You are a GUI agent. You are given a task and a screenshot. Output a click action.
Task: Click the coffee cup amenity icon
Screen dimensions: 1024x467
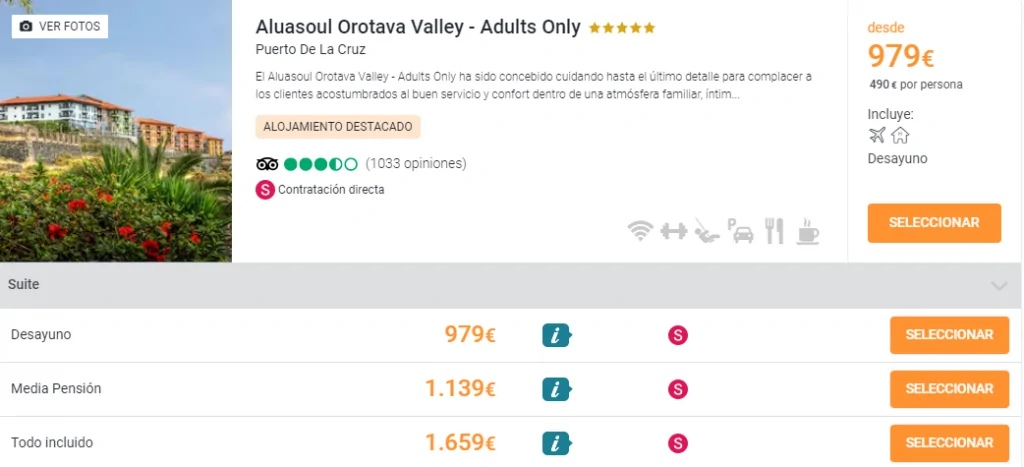807,231
